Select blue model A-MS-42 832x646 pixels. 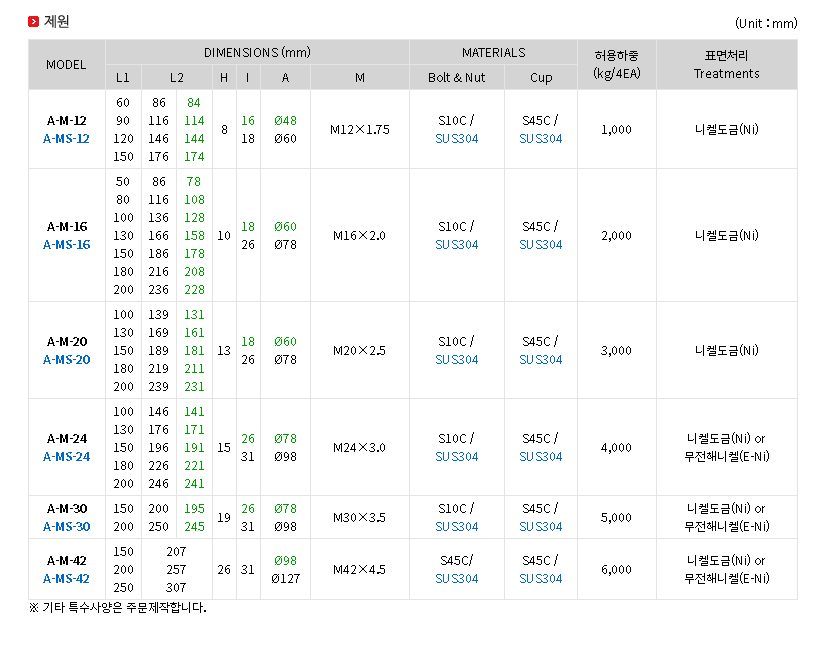pyautogui.click(x=66, y=579)
